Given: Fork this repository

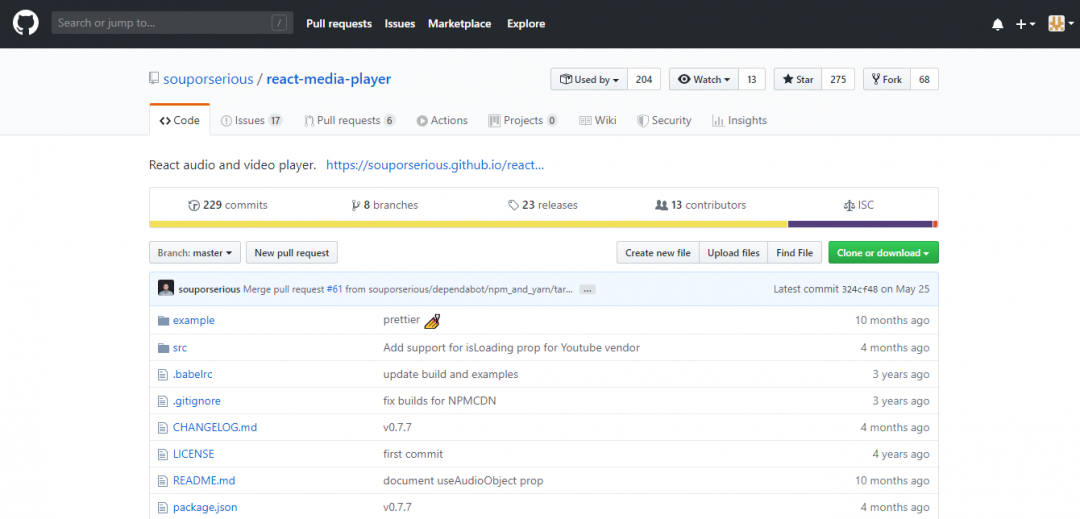Looking at the screenshot, I should [x=886, y=79].
